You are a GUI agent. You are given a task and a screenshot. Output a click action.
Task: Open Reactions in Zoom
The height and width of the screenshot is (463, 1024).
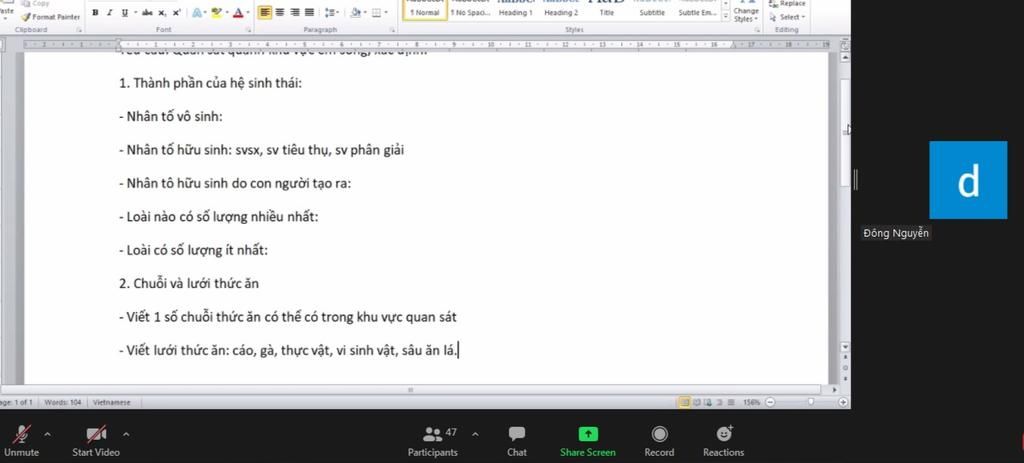(724, 440)
